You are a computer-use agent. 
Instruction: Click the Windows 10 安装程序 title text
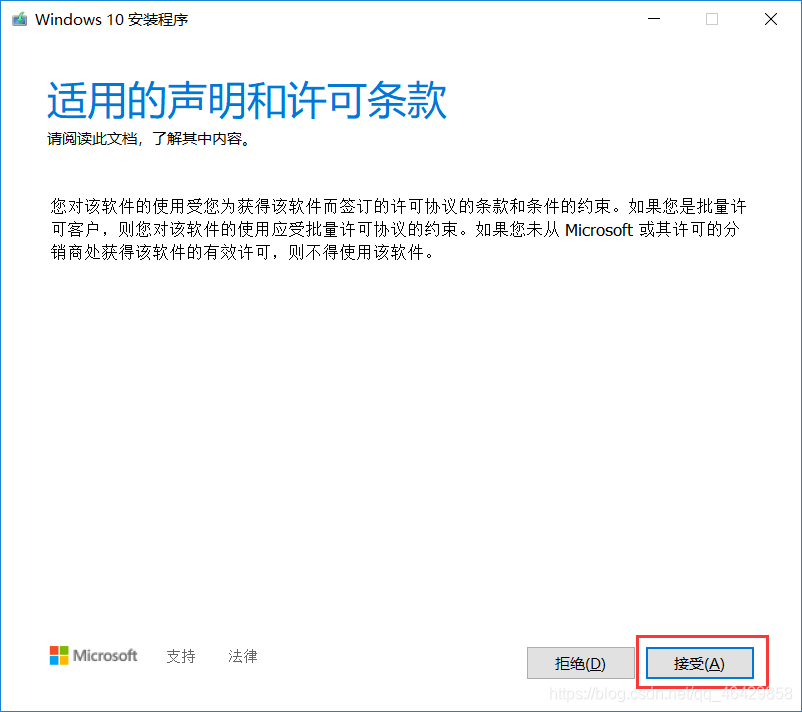(112, 19)
